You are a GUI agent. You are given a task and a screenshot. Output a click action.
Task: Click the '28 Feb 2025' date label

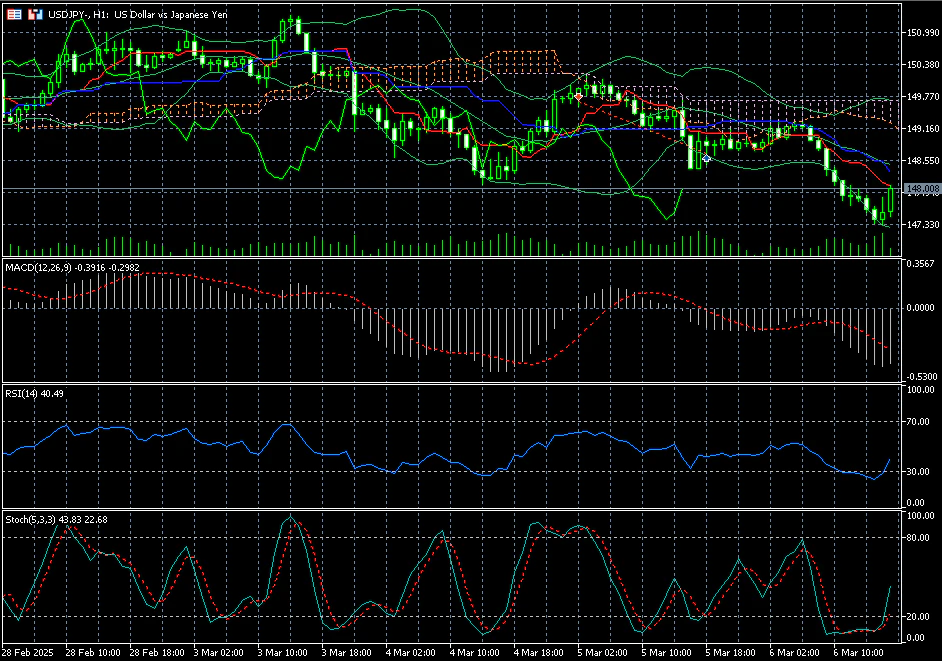coord(28,653)
